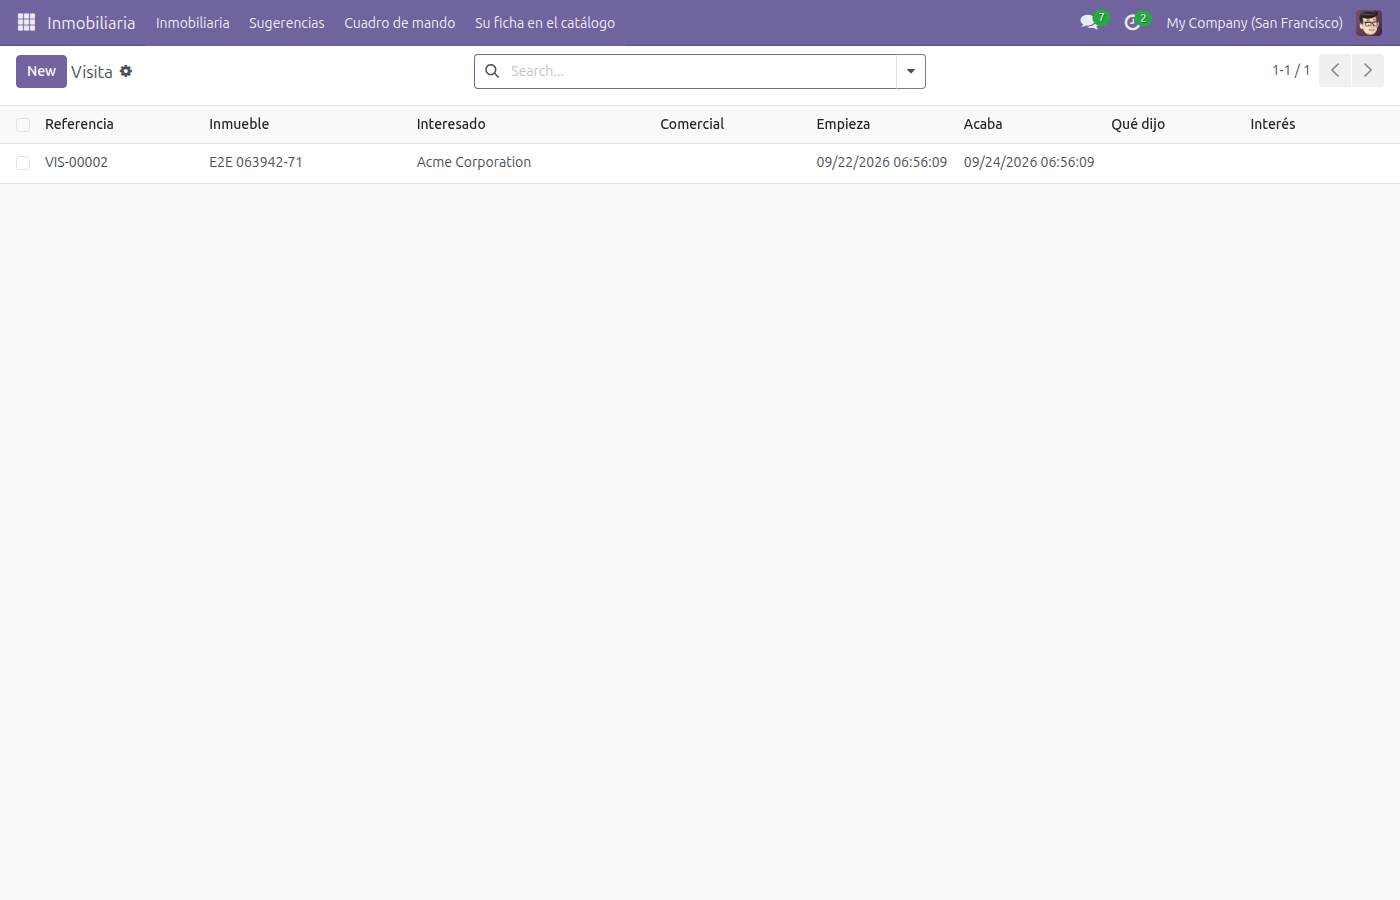Image resolution: width=1400 pixels, height=900 pixels.
Task: Open the user avatar menu
Action: 1369,22
